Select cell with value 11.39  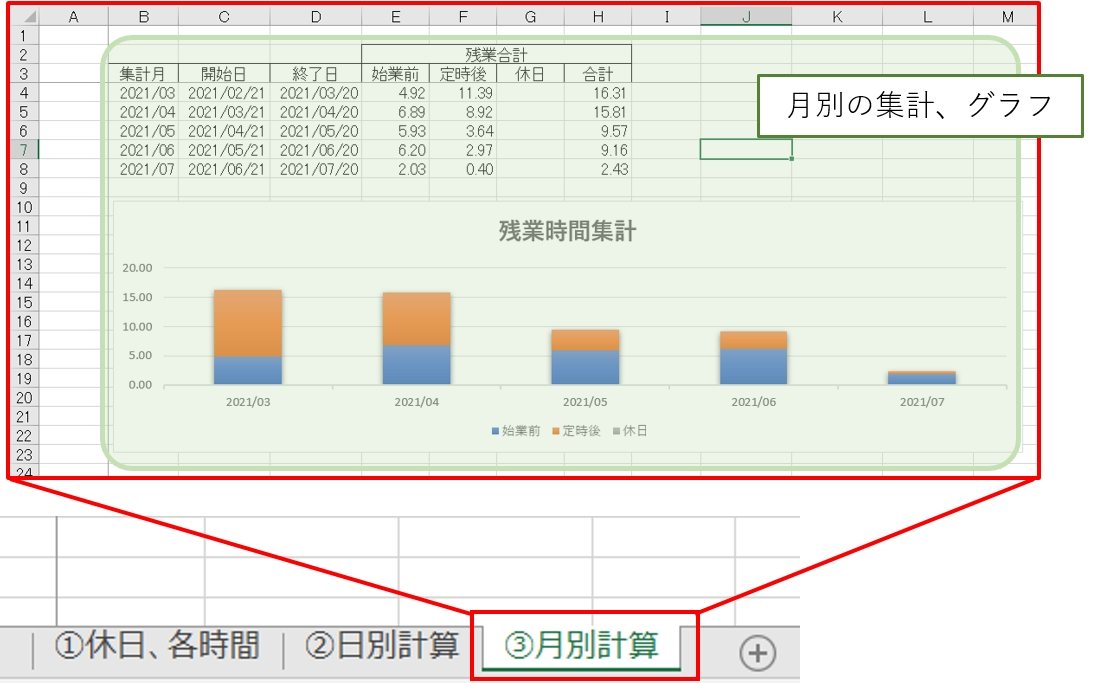463,93
